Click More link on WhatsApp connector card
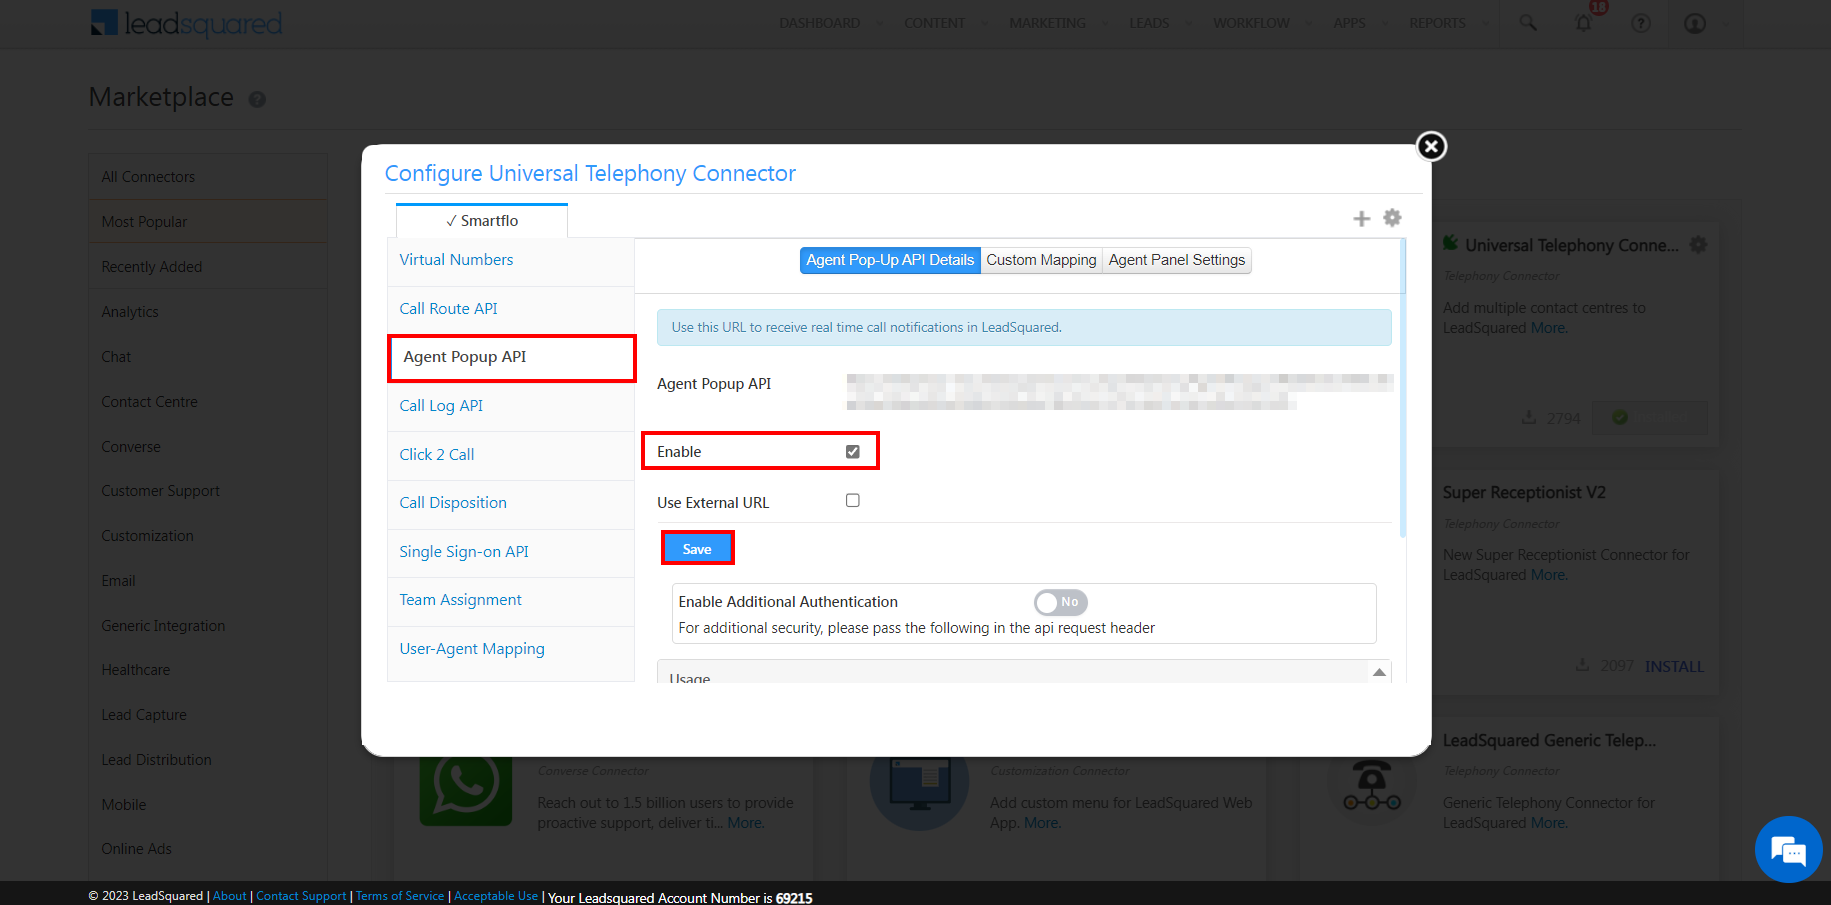The width and height of the screenshot is (1831, 905). click(745, 823)
